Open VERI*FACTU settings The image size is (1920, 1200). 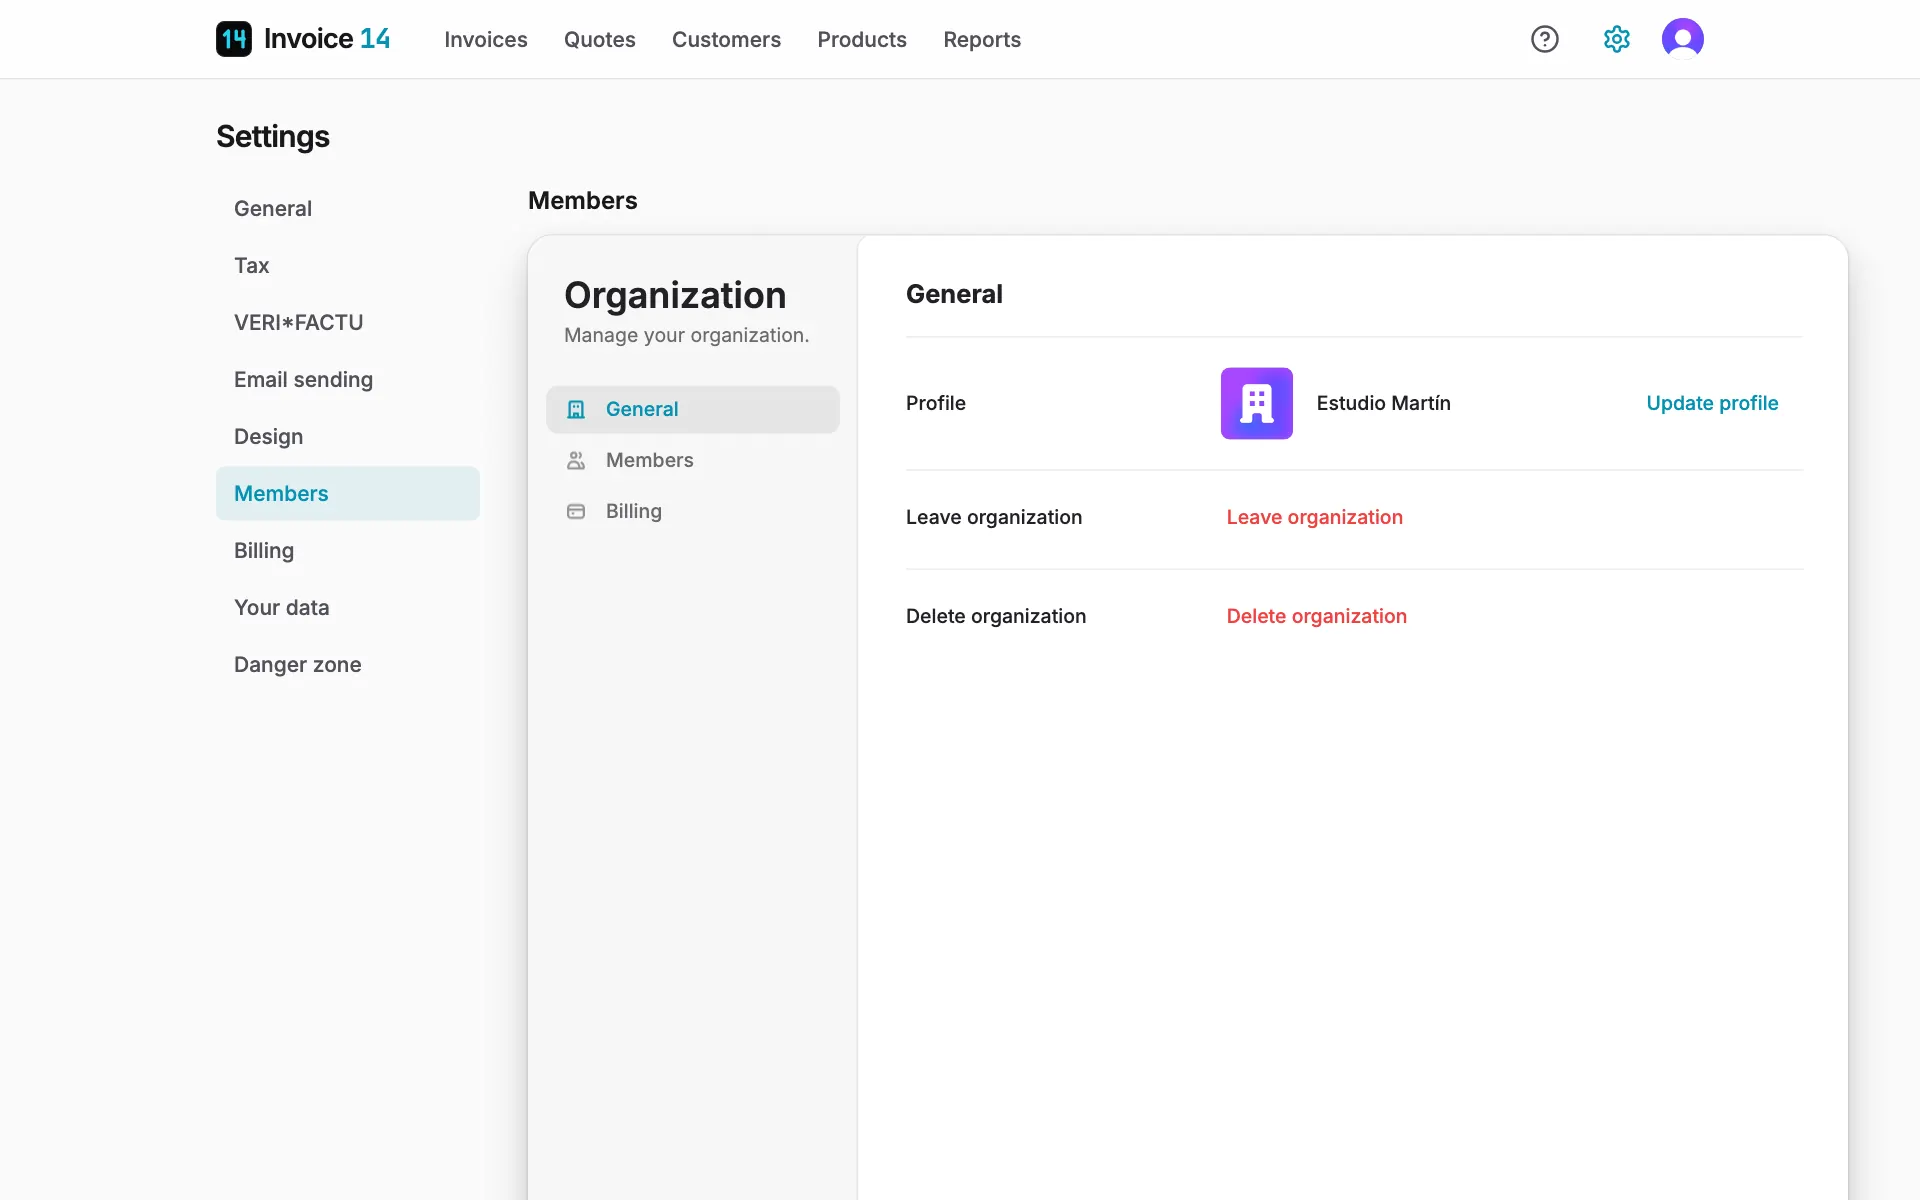[x=348, y=322]
